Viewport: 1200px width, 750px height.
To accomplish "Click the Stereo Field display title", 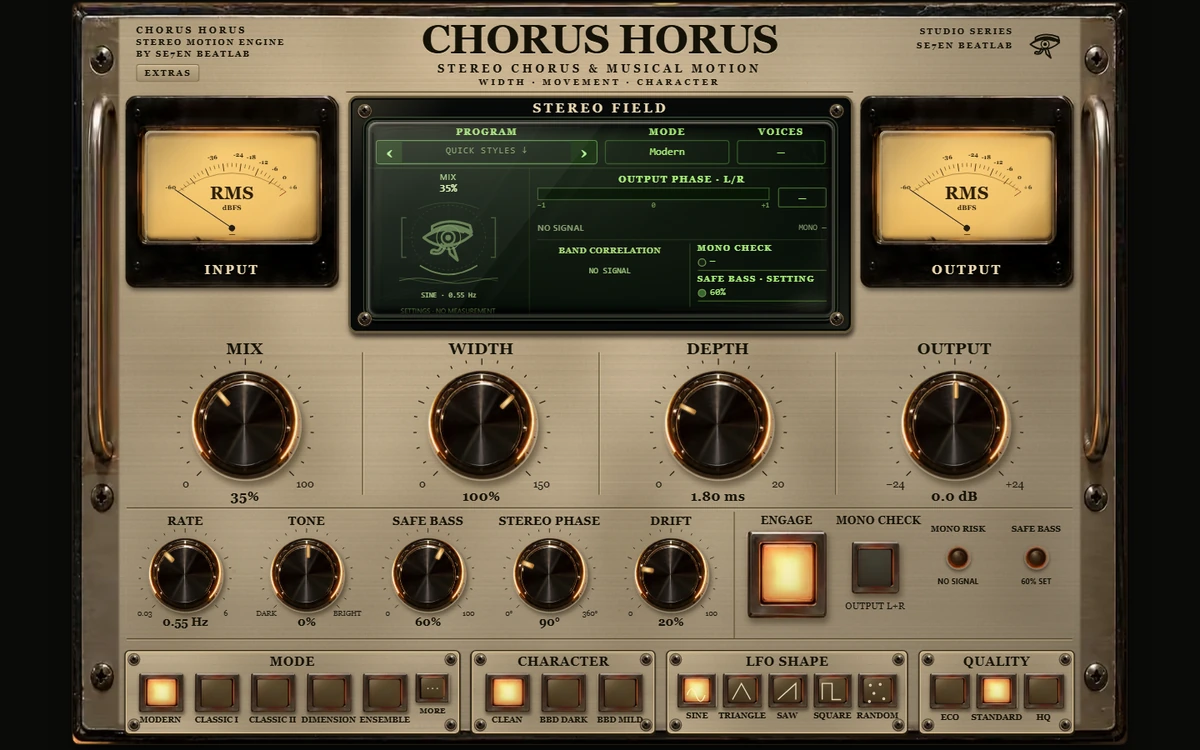I will (x=599, y=108).
